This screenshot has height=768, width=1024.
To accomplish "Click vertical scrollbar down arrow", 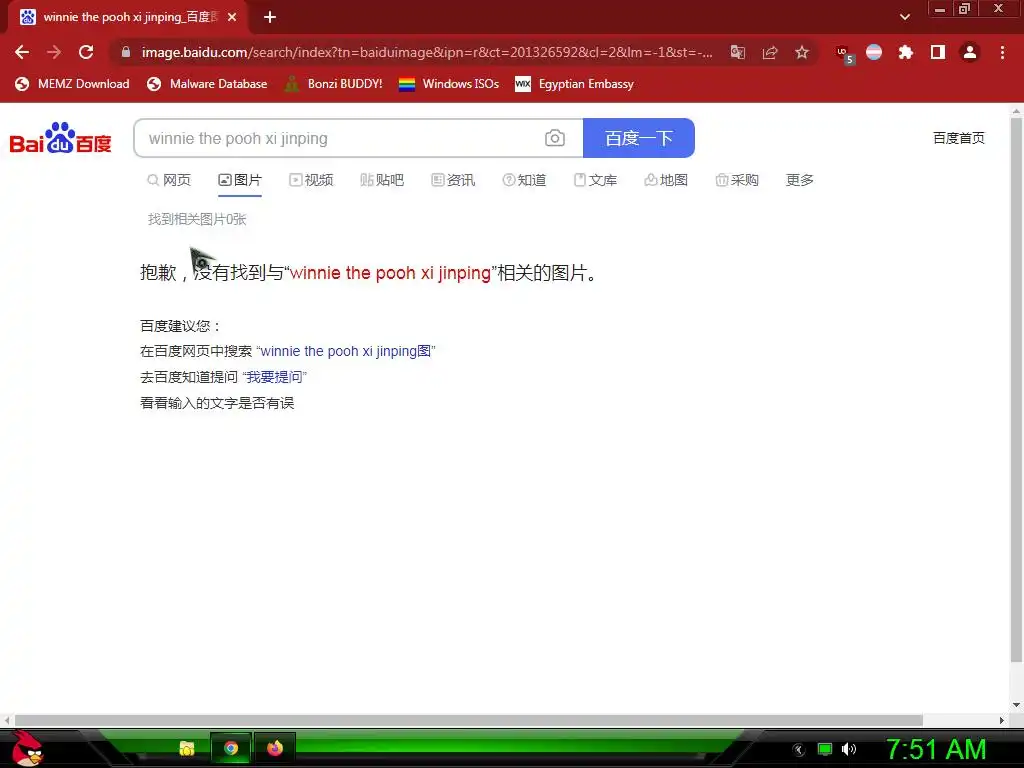I will click(x=1016, y=705).
